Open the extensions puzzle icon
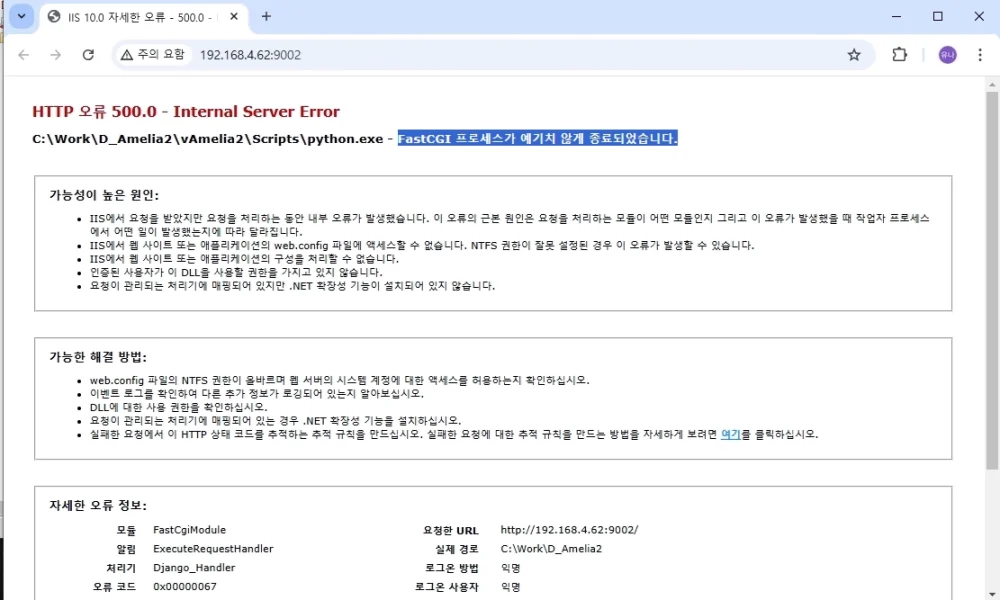Screen dimensions: 1000x600 click(x=899, y=55)
